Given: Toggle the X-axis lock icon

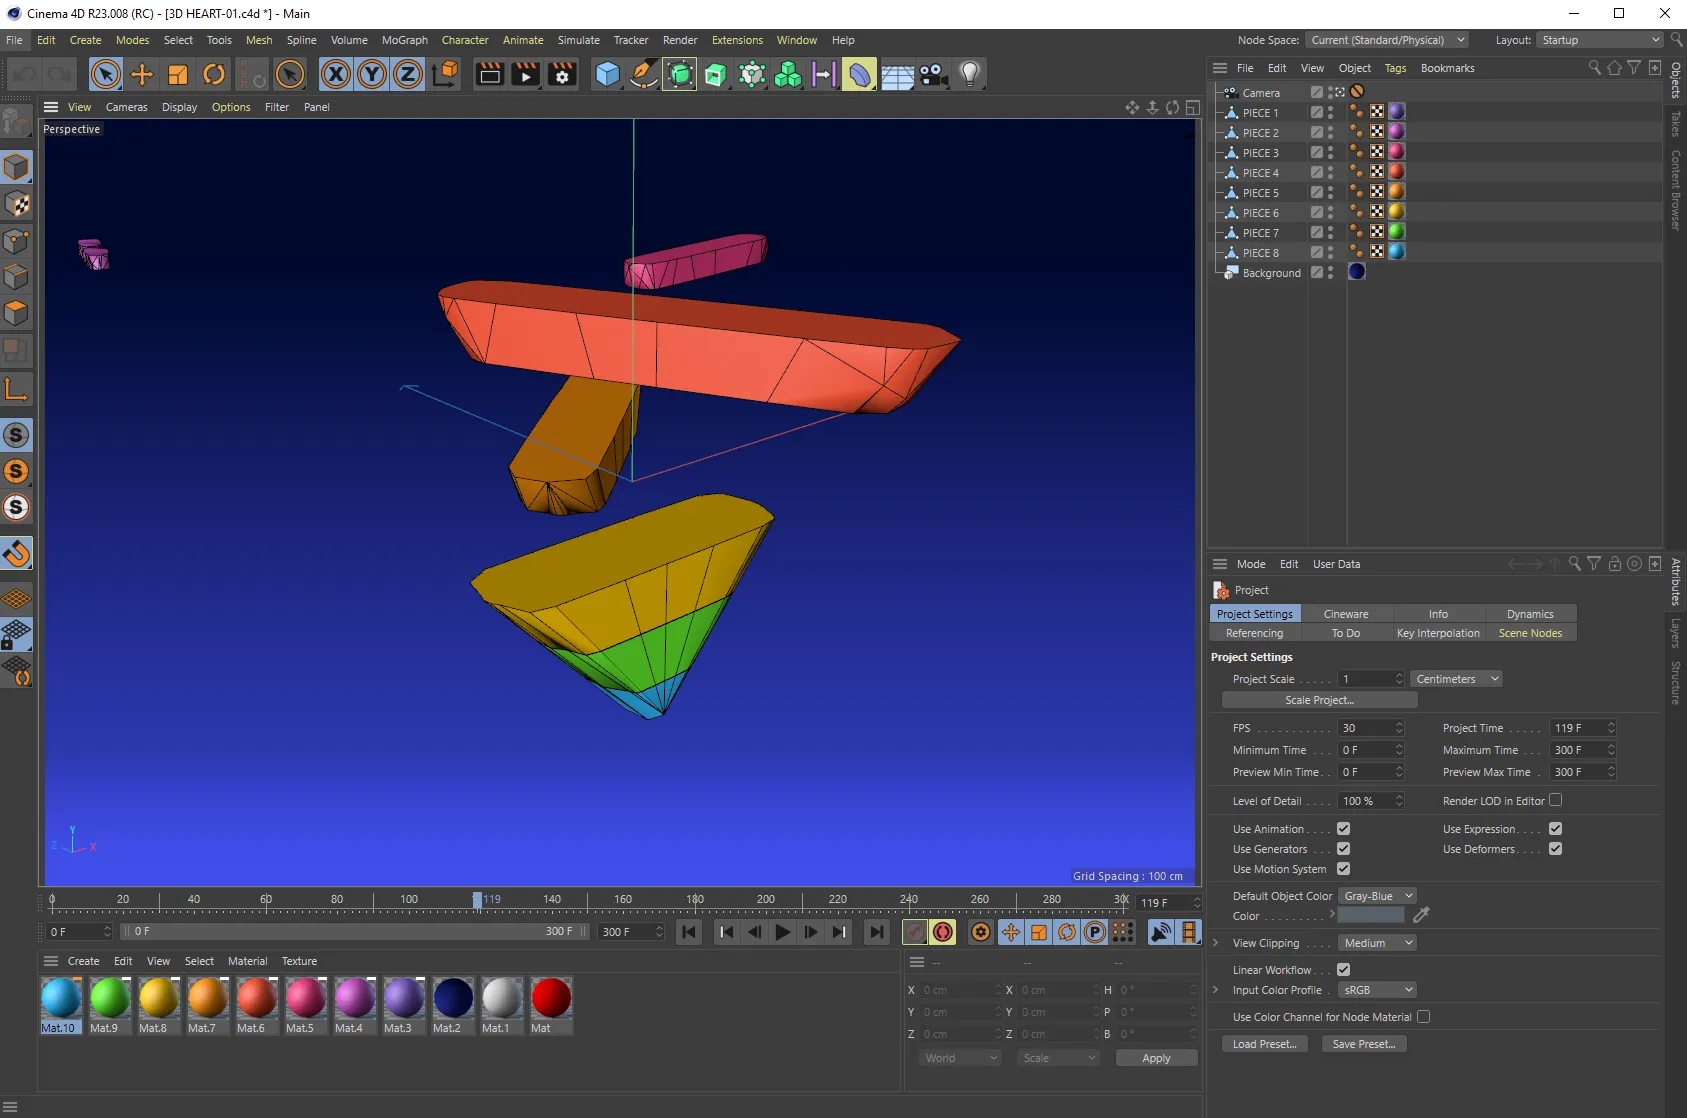Looking at the screenshot, I should 336,75.
